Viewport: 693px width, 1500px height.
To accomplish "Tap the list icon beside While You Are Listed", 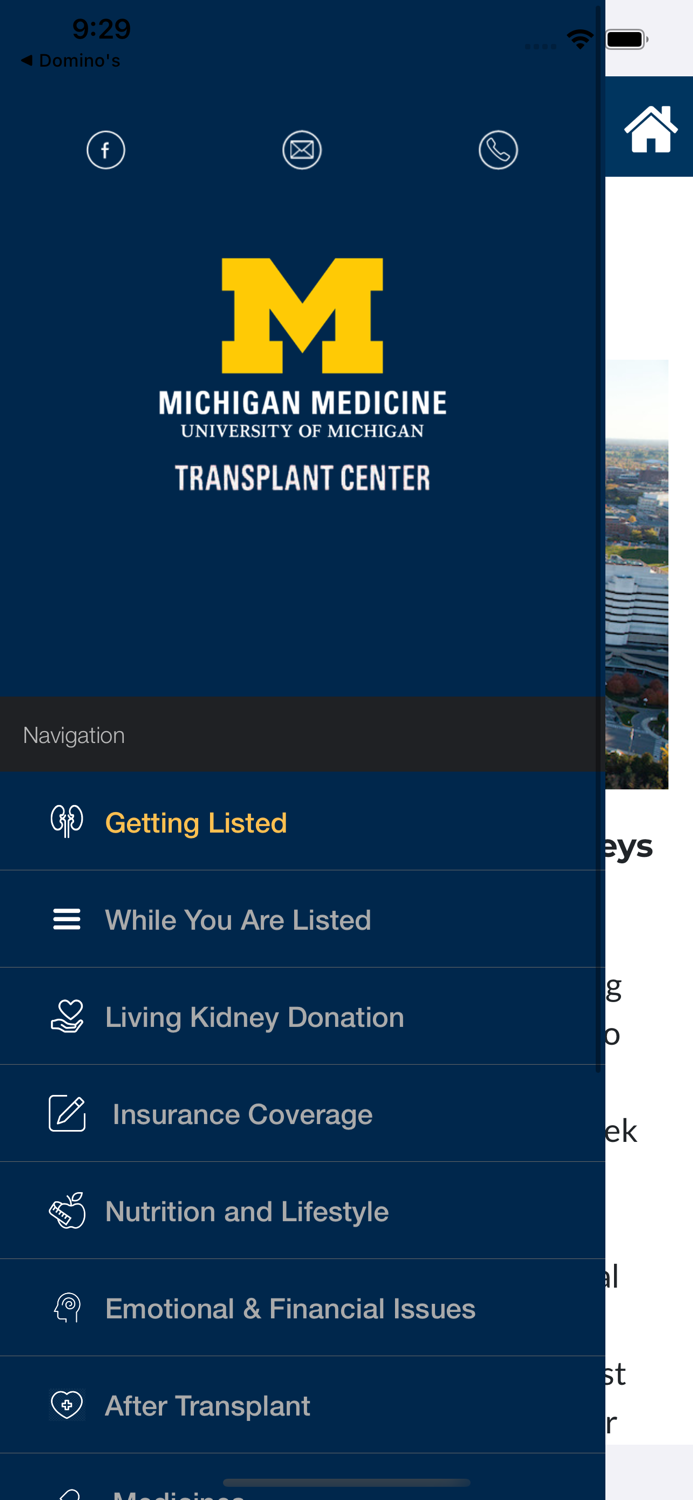I will click(66, 918).
